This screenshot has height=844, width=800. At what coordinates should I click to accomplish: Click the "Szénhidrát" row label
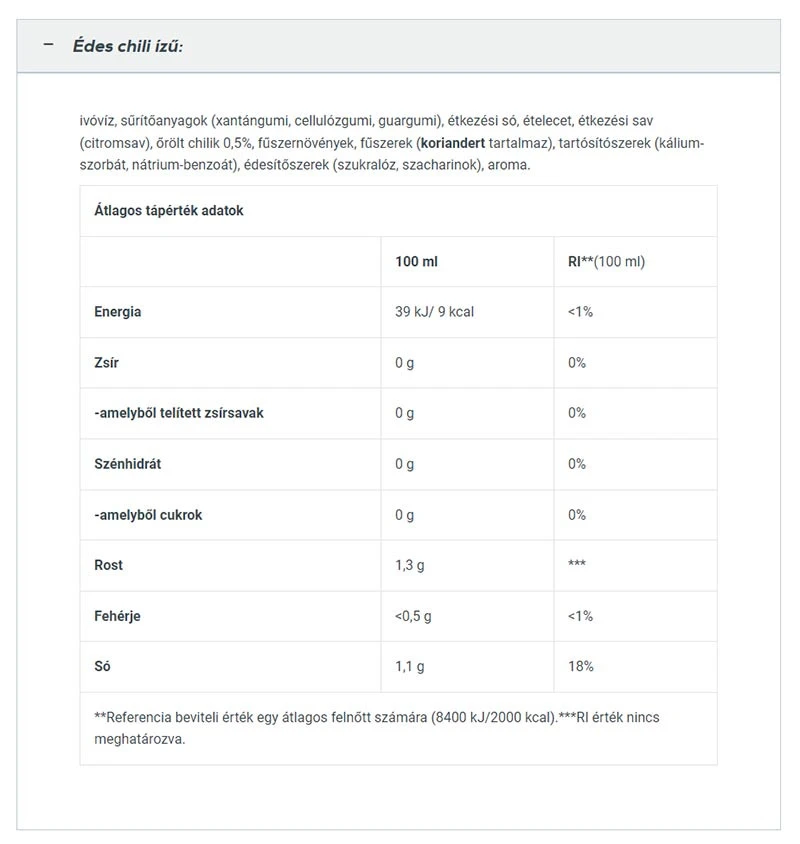[129, 464]
